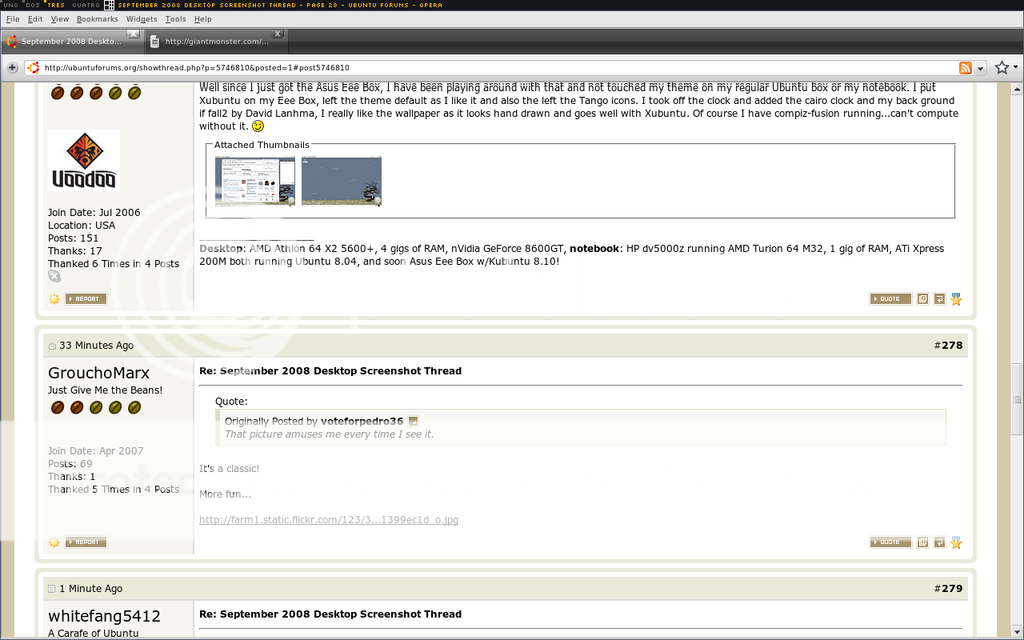Click the multi-quote icon in post #278

(x=923, y=542)
